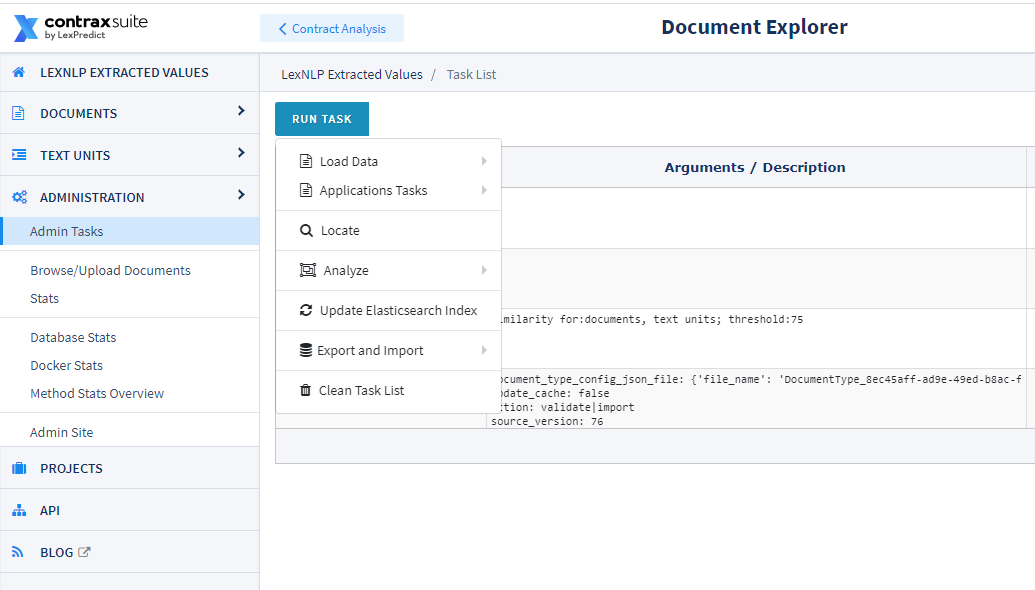Click the Applications Tasks document icon
The image size is (1035, 590).
[x=306, y=190]
